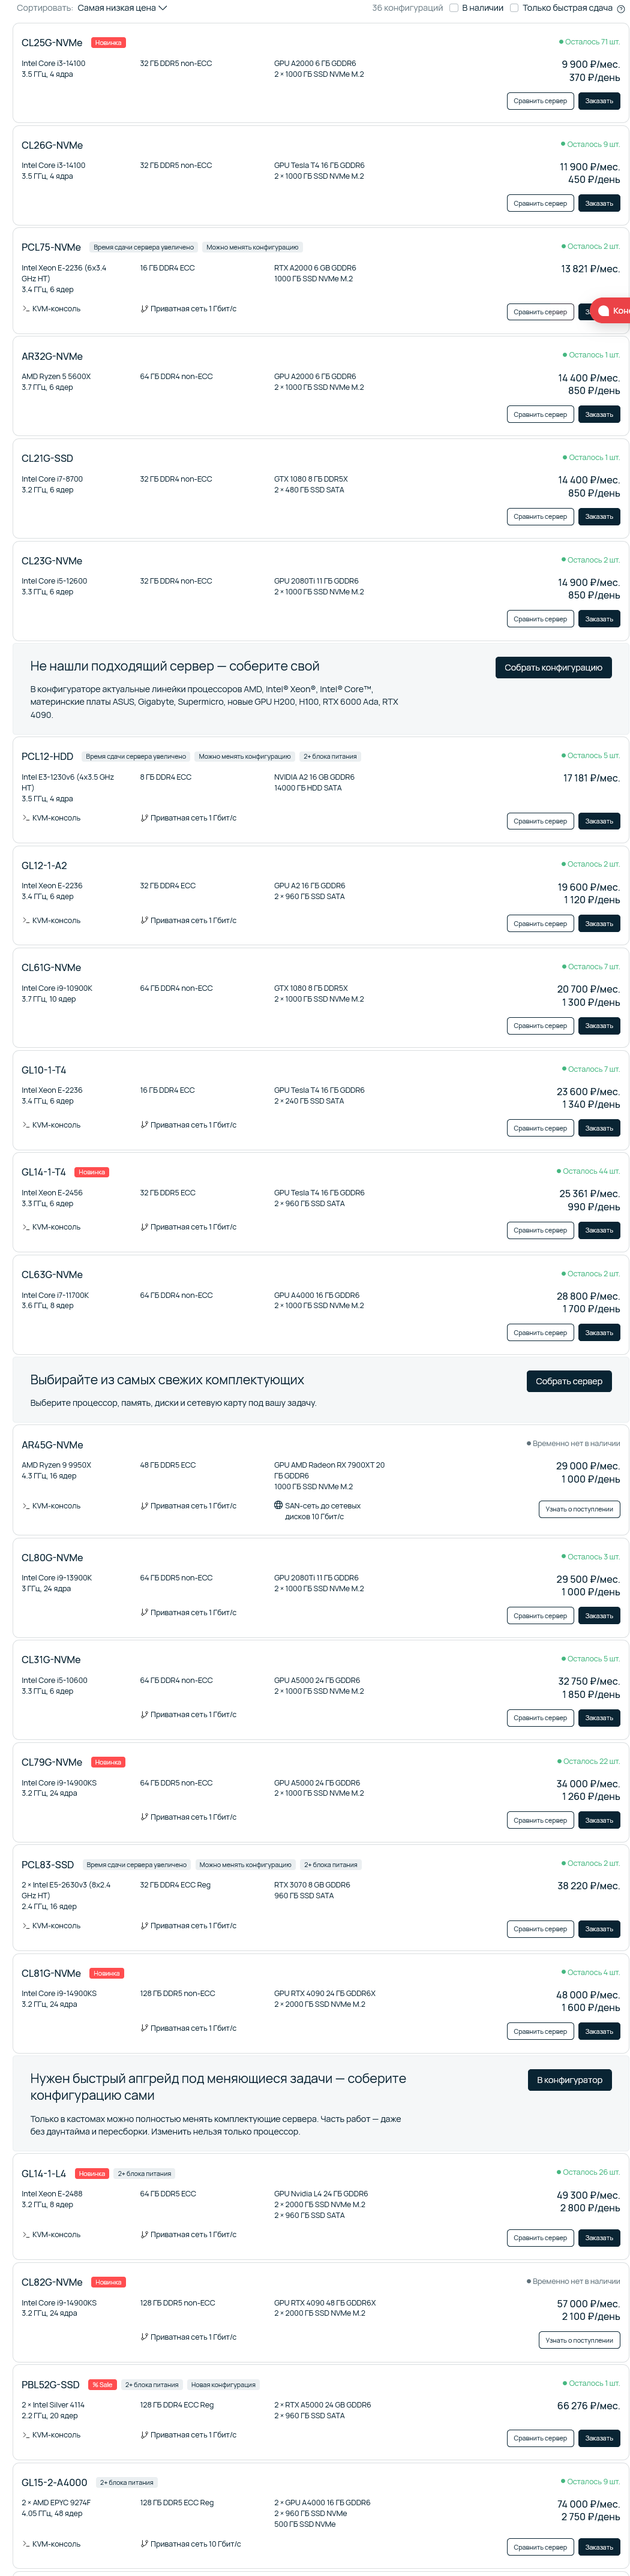Click the help question-mark icon near fast delivery
Viewport: 630px width, 2576px height.
[621, 8]
